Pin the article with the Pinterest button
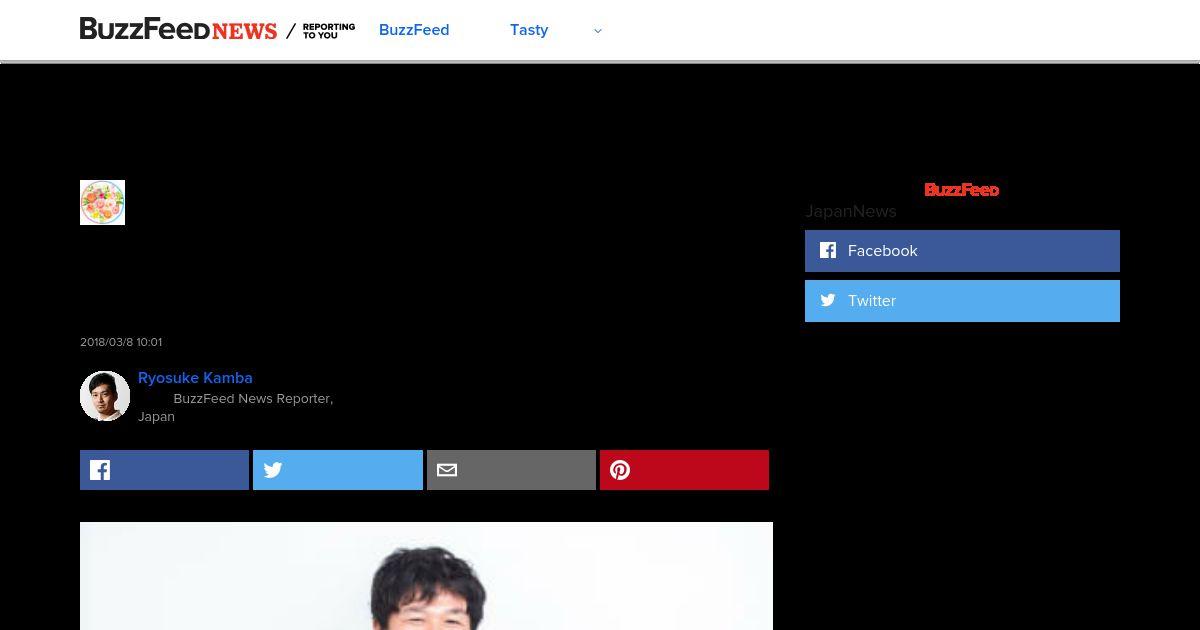Viewport: 1200px width, 630px height. pos(684,470)
